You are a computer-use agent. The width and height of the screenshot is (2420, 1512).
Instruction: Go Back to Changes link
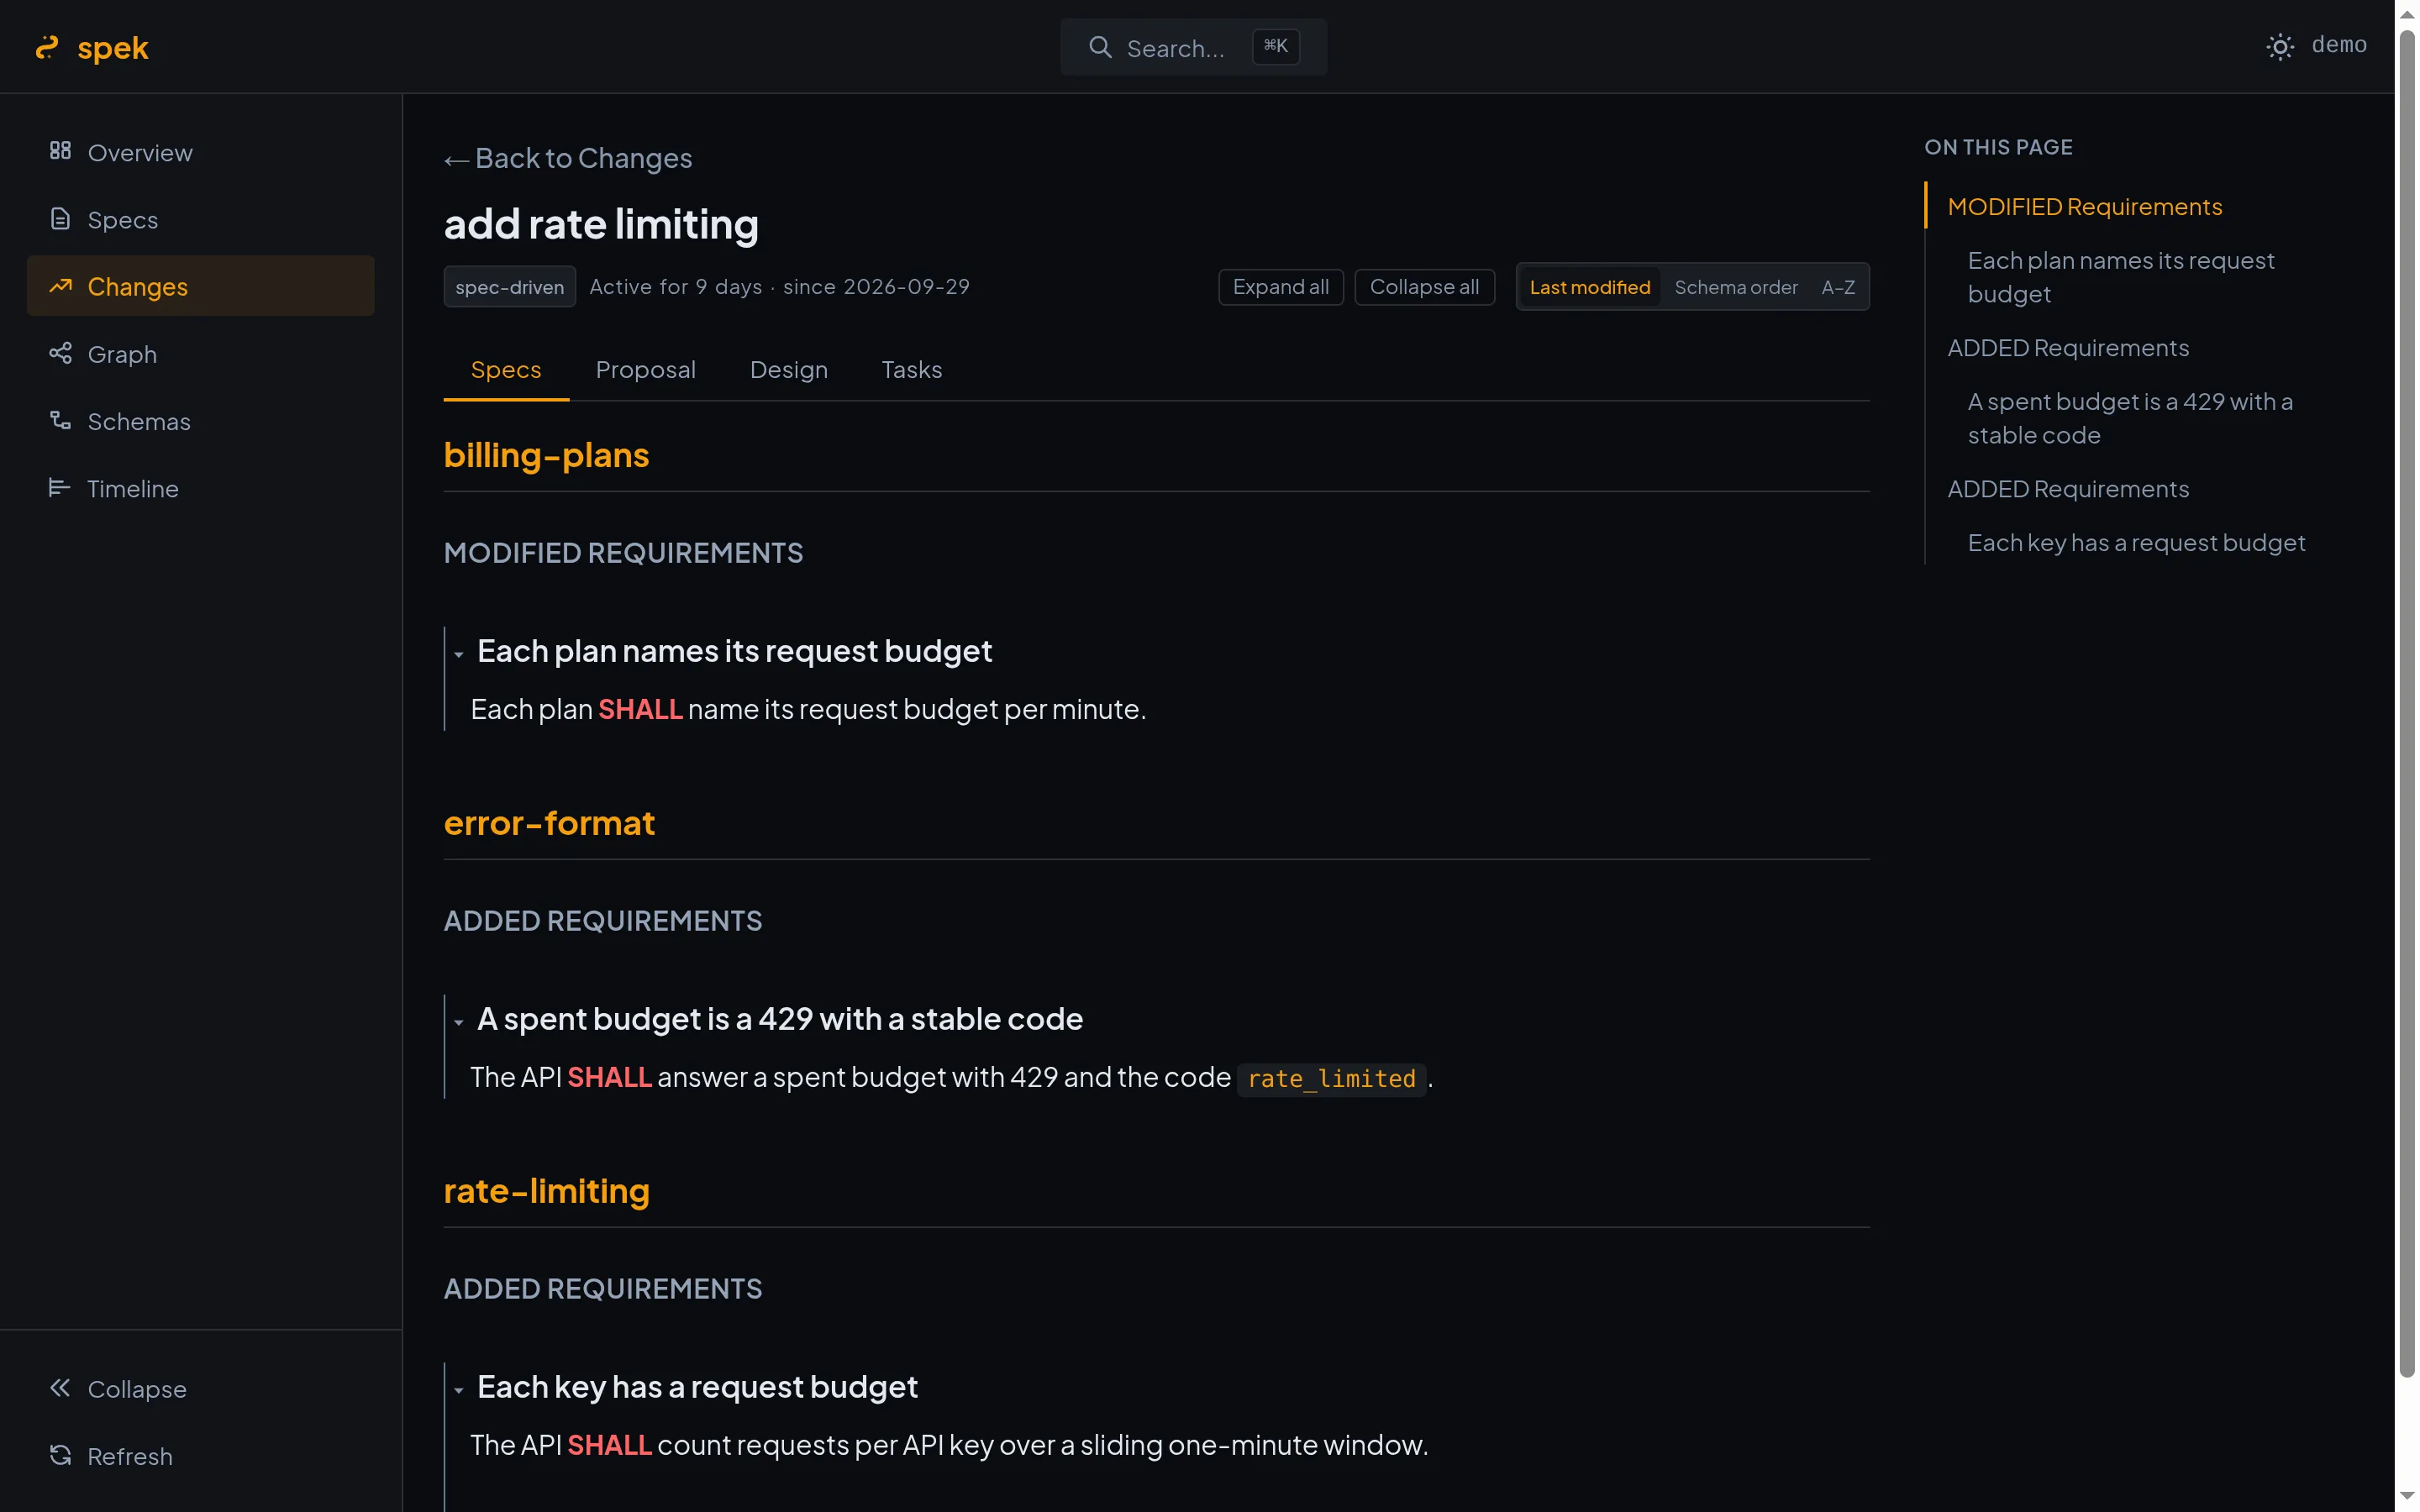tap(568, 158)
